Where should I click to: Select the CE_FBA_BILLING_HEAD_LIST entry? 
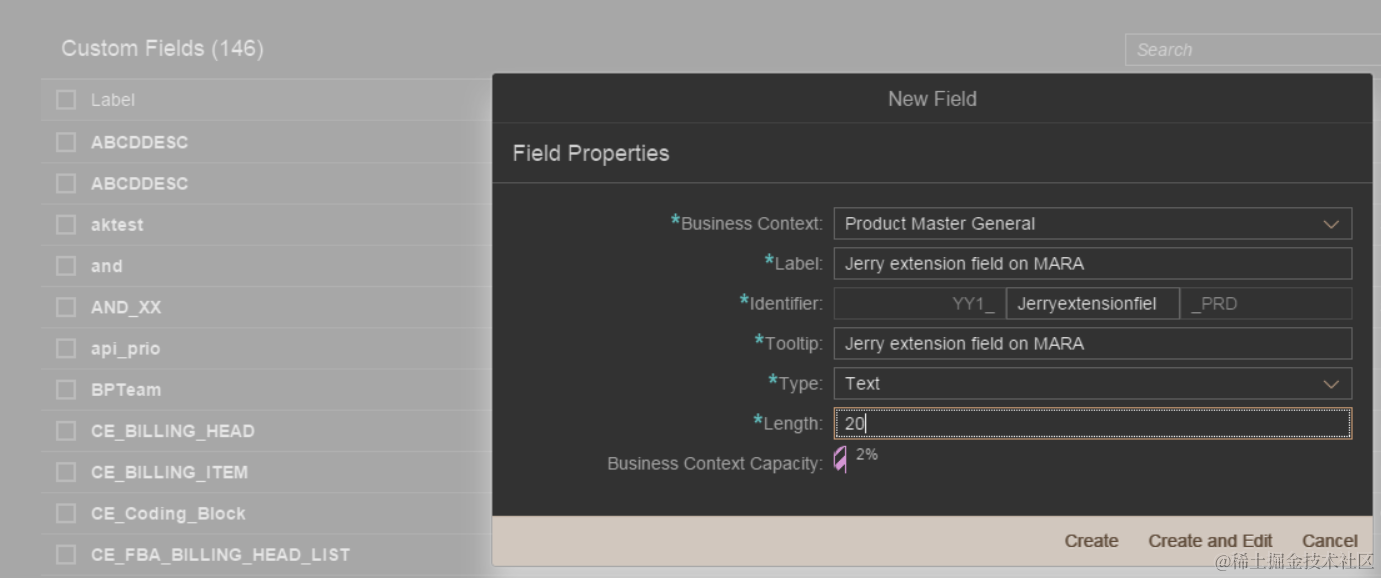[220, 554]
